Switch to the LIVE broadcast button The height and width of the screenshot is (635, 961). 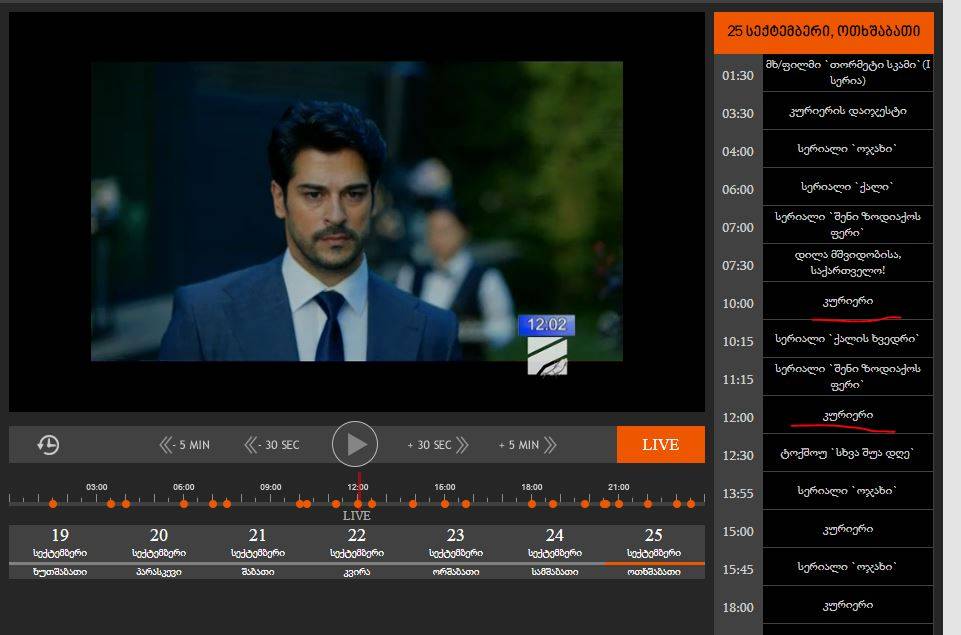click(660, 445)
